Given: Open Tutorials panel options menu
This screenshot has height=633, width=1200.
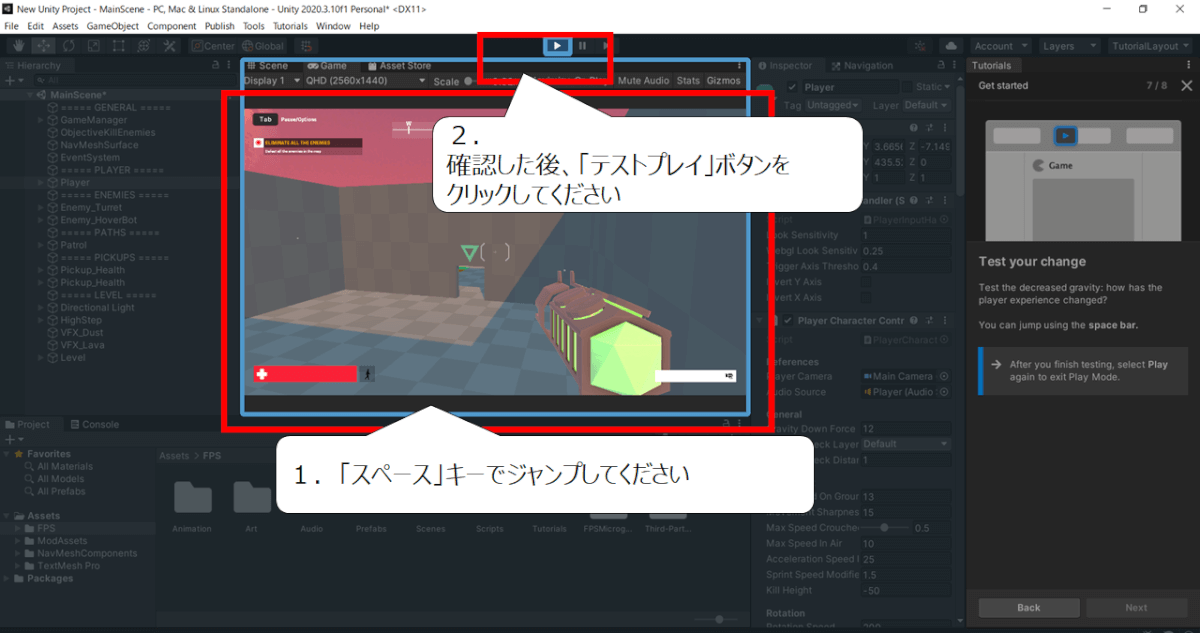Looking at the screenshot, I should [1190, 66].
